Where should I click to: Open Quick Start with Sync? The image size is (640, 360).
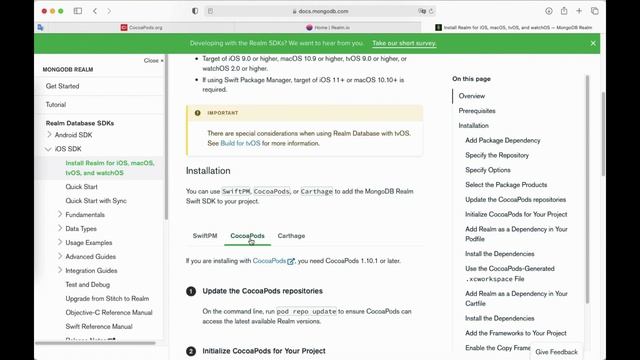[96, 200]
